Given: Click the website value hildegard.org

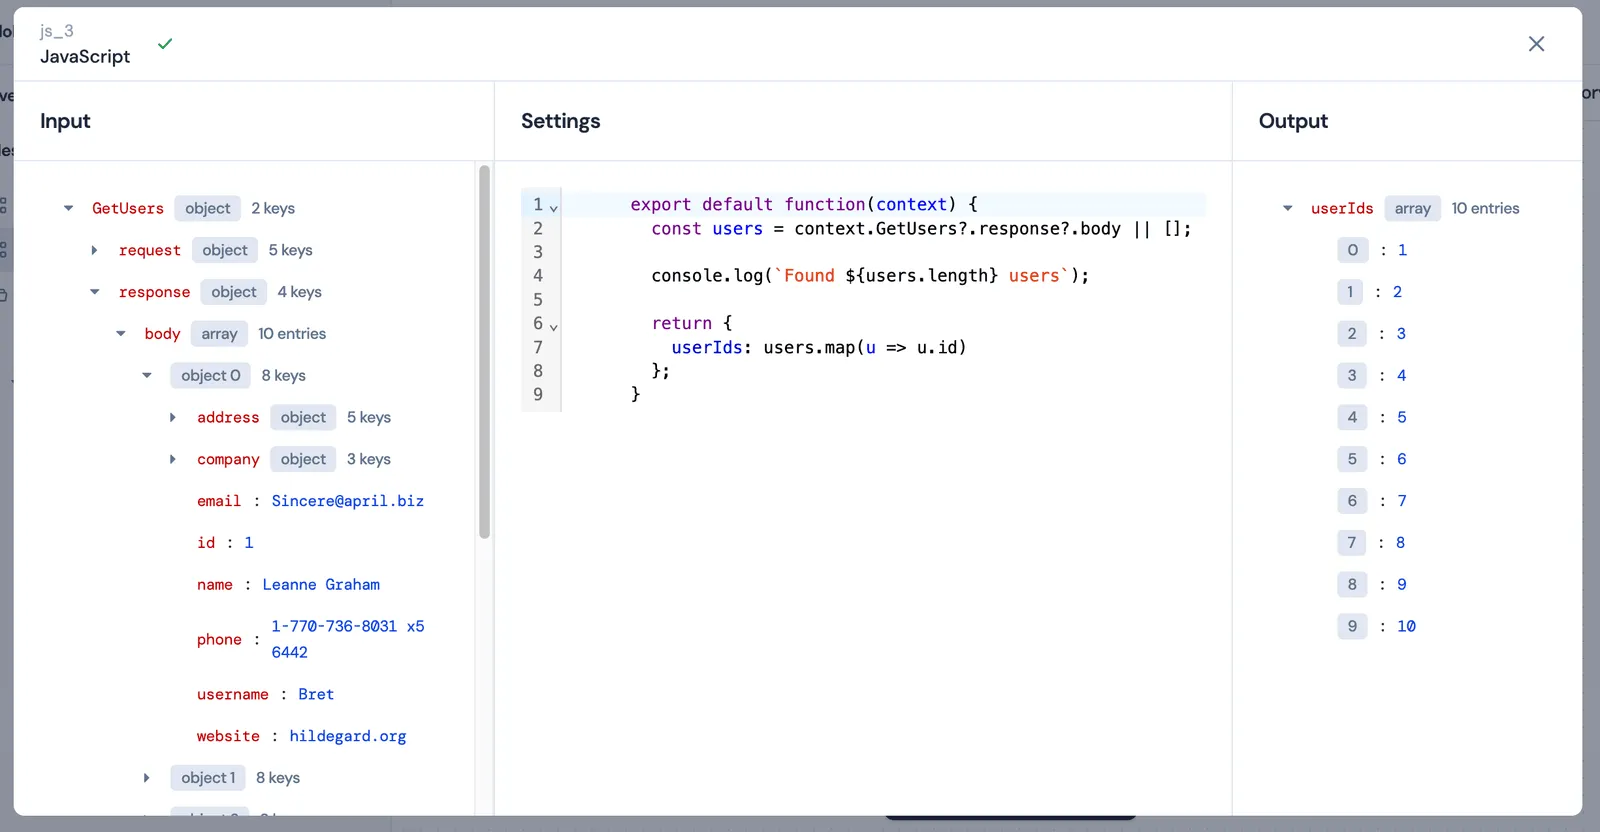Looking at the screenshot, I should click(348, 737).
